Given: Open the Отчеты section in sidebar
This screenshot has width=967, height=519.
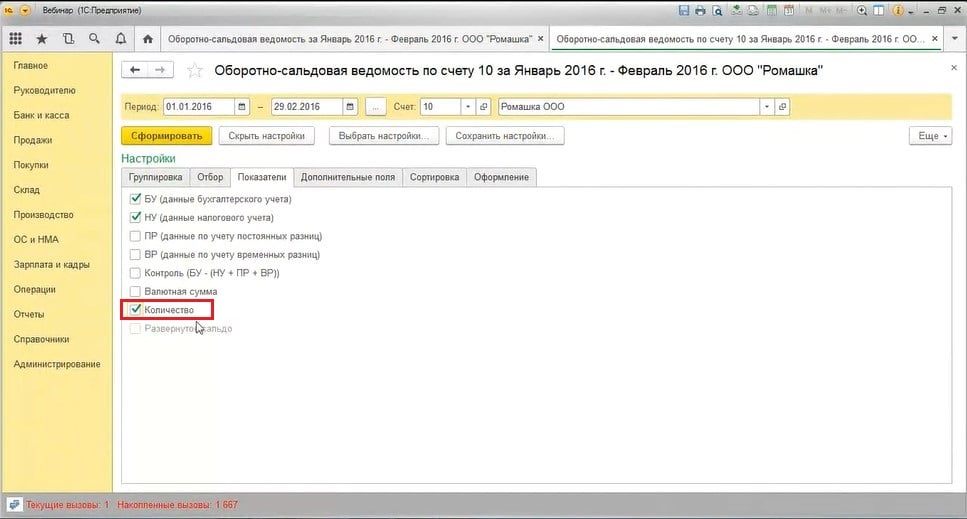Looking at the screenshot, I should click(x=29, y=314).
